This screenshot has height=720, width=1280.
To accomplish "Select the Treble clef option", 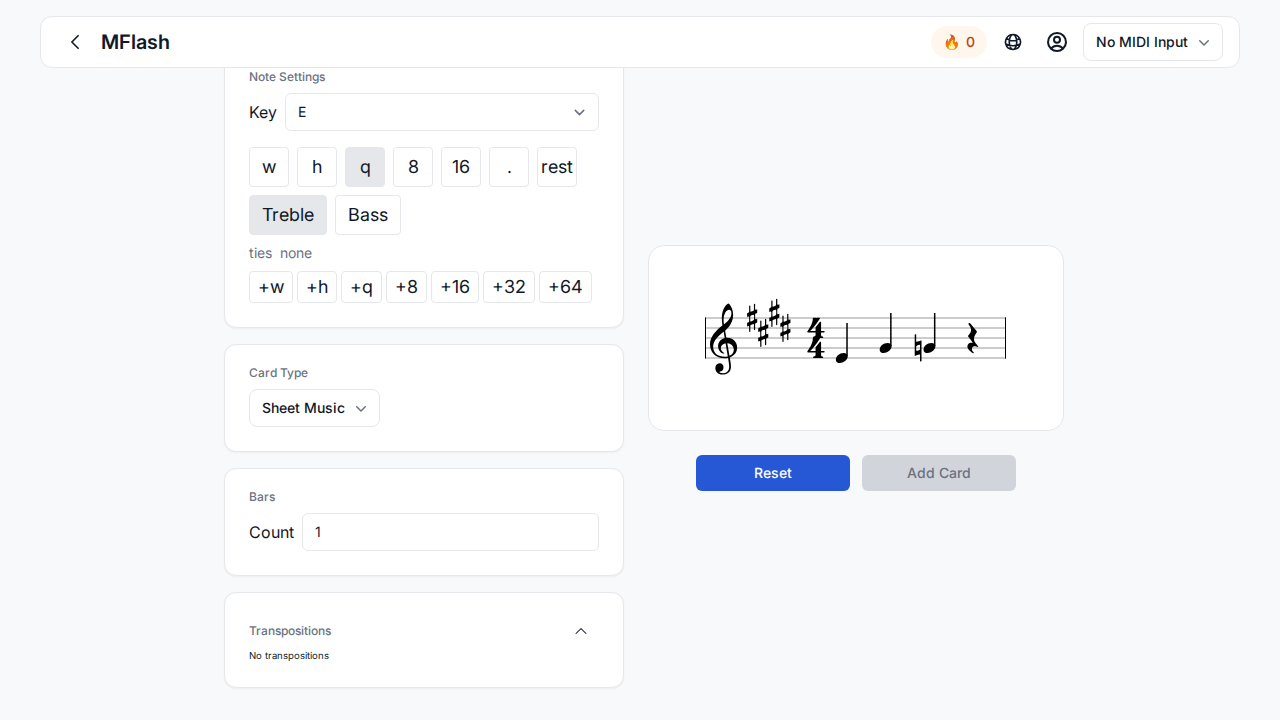I will [288, 215].
